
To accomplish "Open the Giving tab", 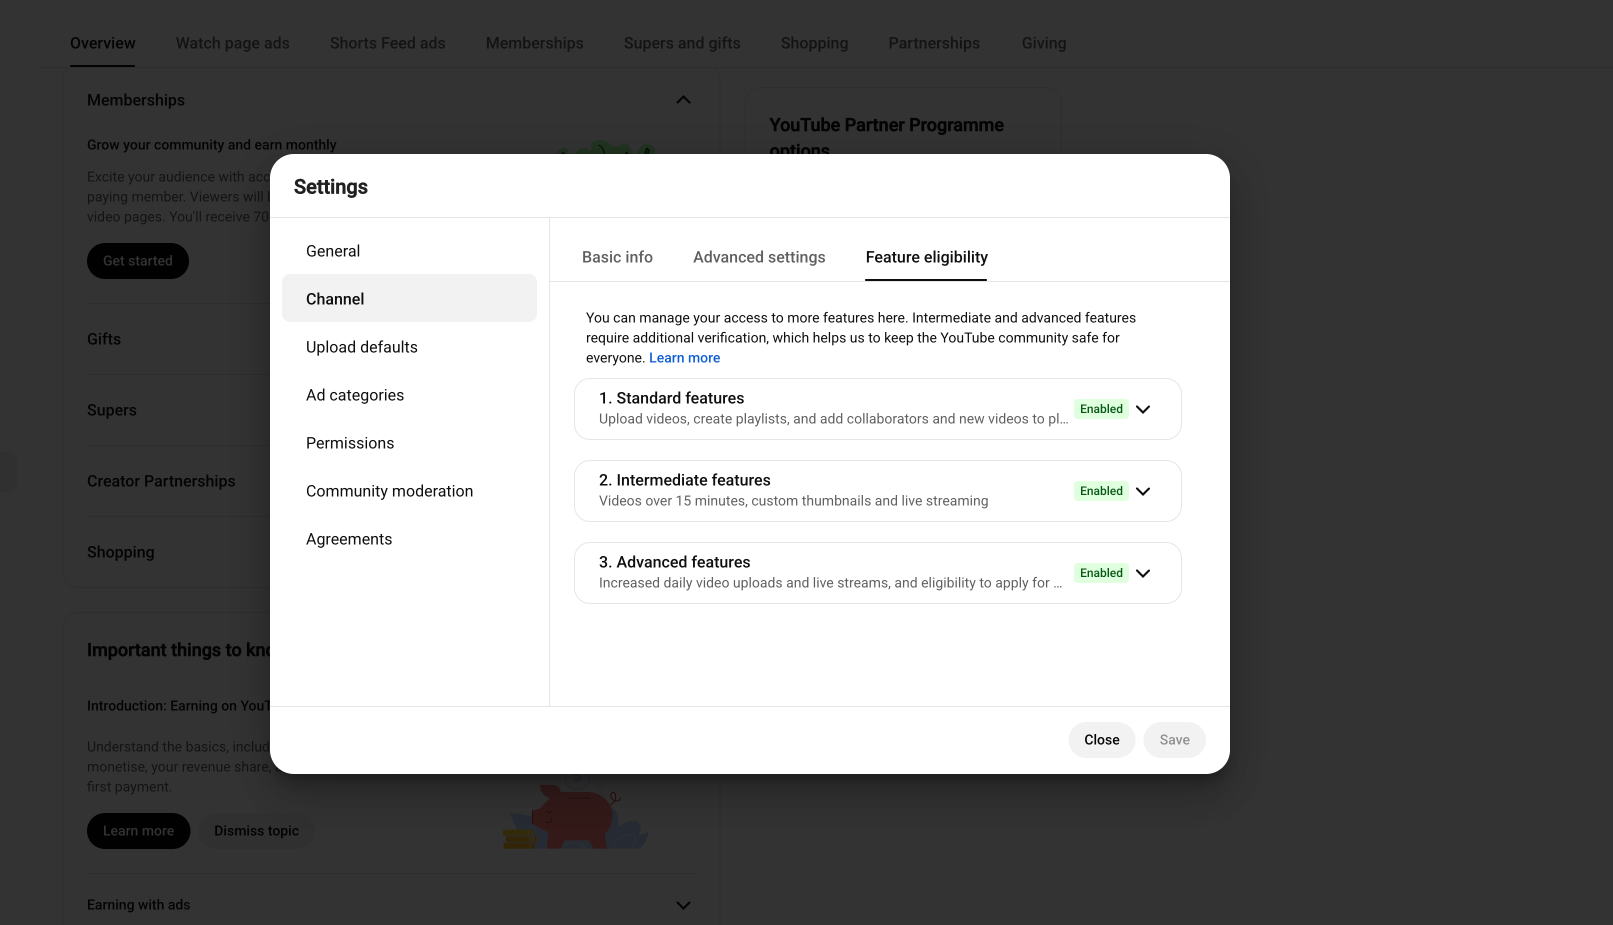I will pyautogui.click(x=1044, y=43).
